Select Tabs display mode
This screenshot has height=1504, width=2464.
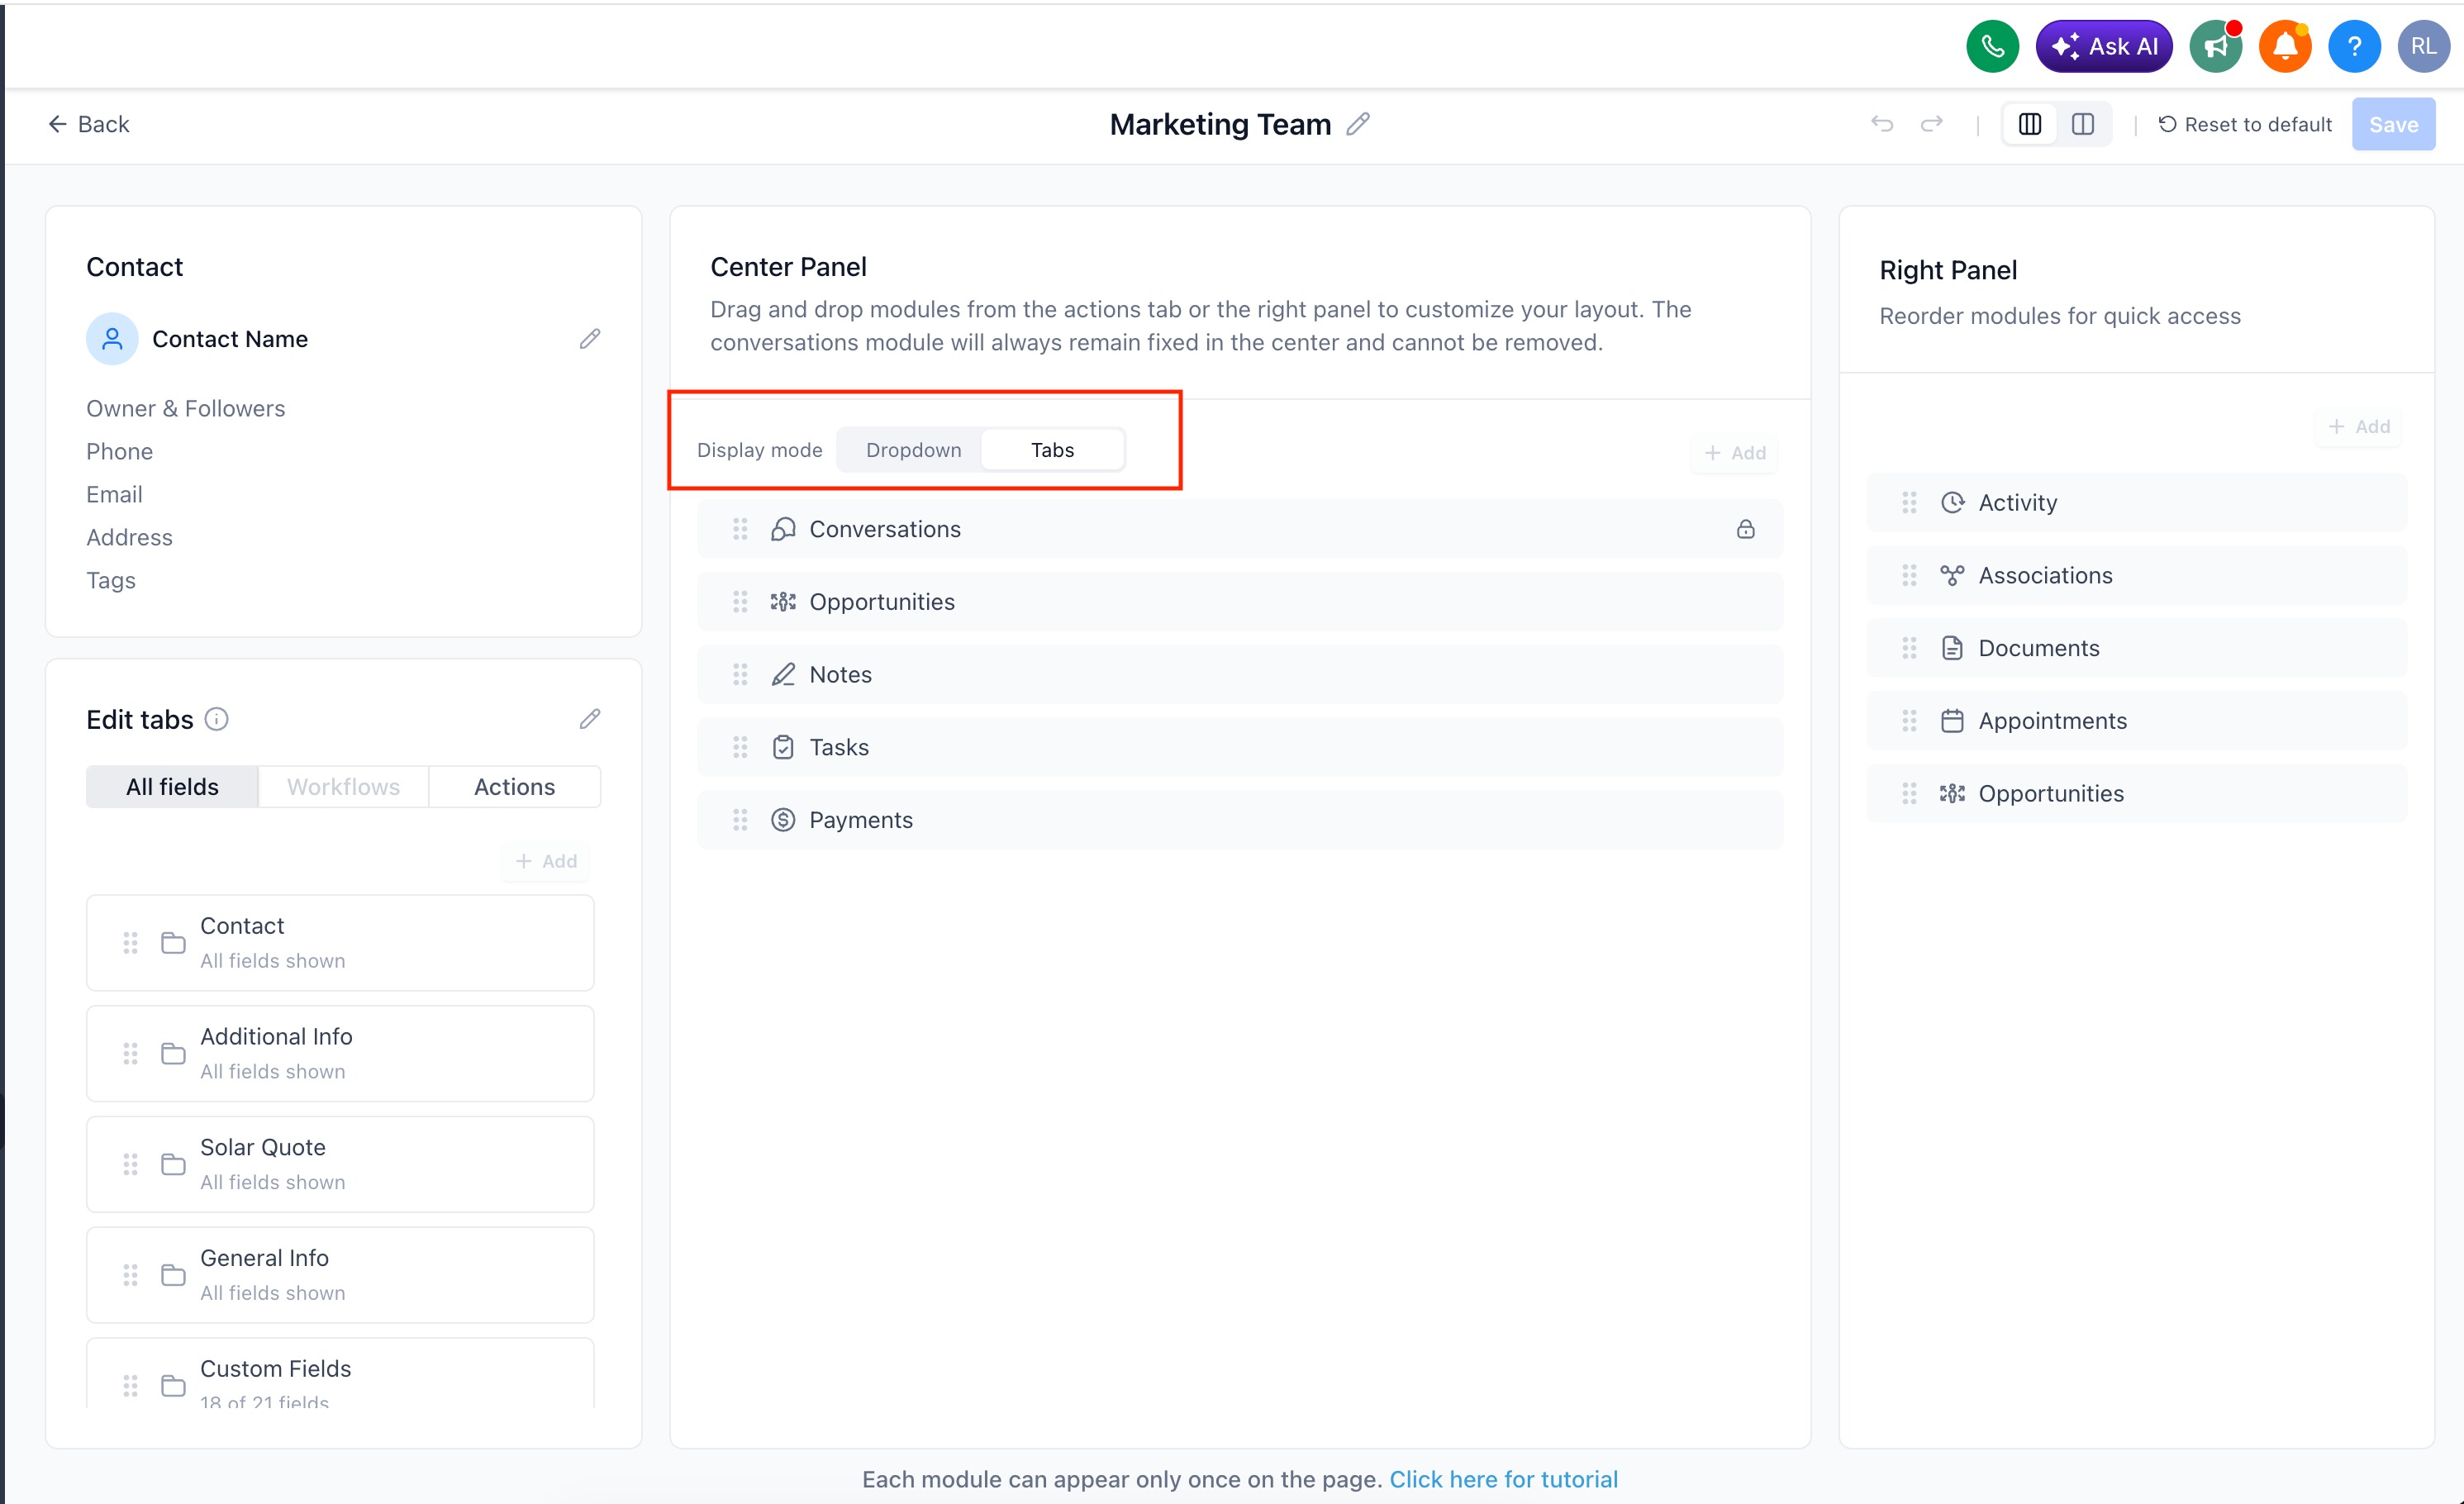pyautogui.click(x=1052, y=450)
